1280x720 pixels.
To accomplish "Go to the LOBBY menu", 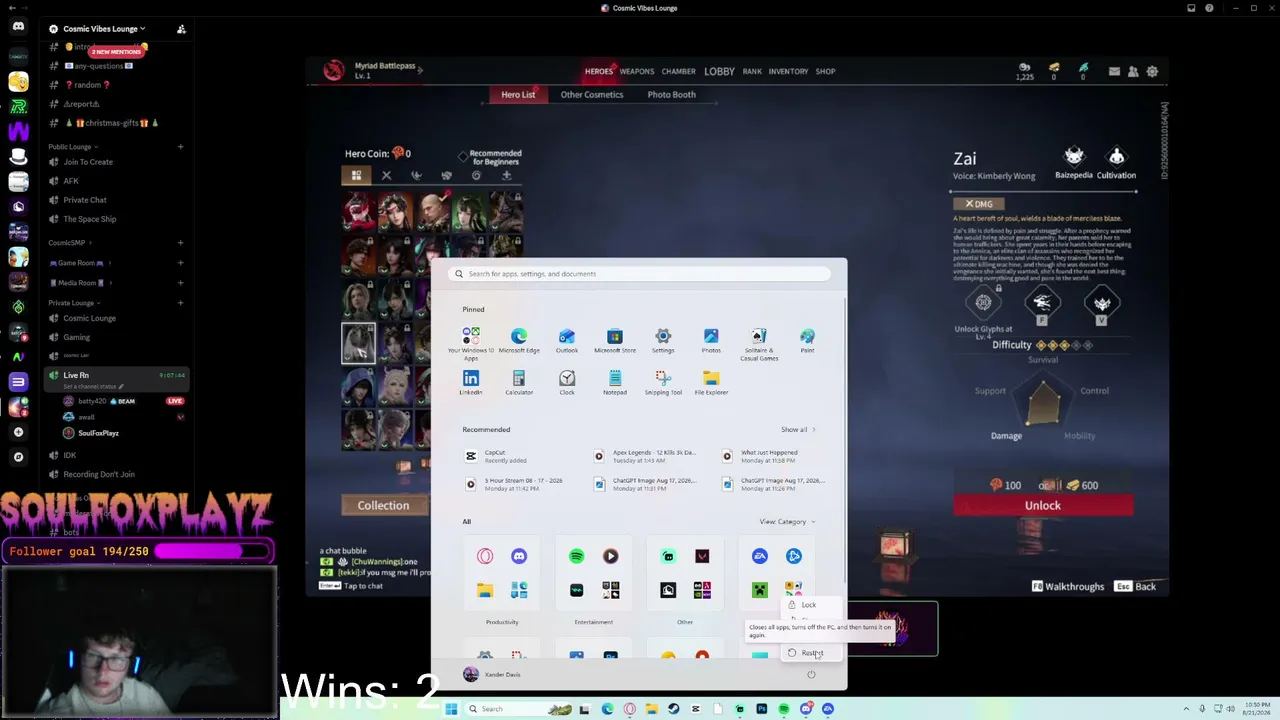I will pos(719,72).
